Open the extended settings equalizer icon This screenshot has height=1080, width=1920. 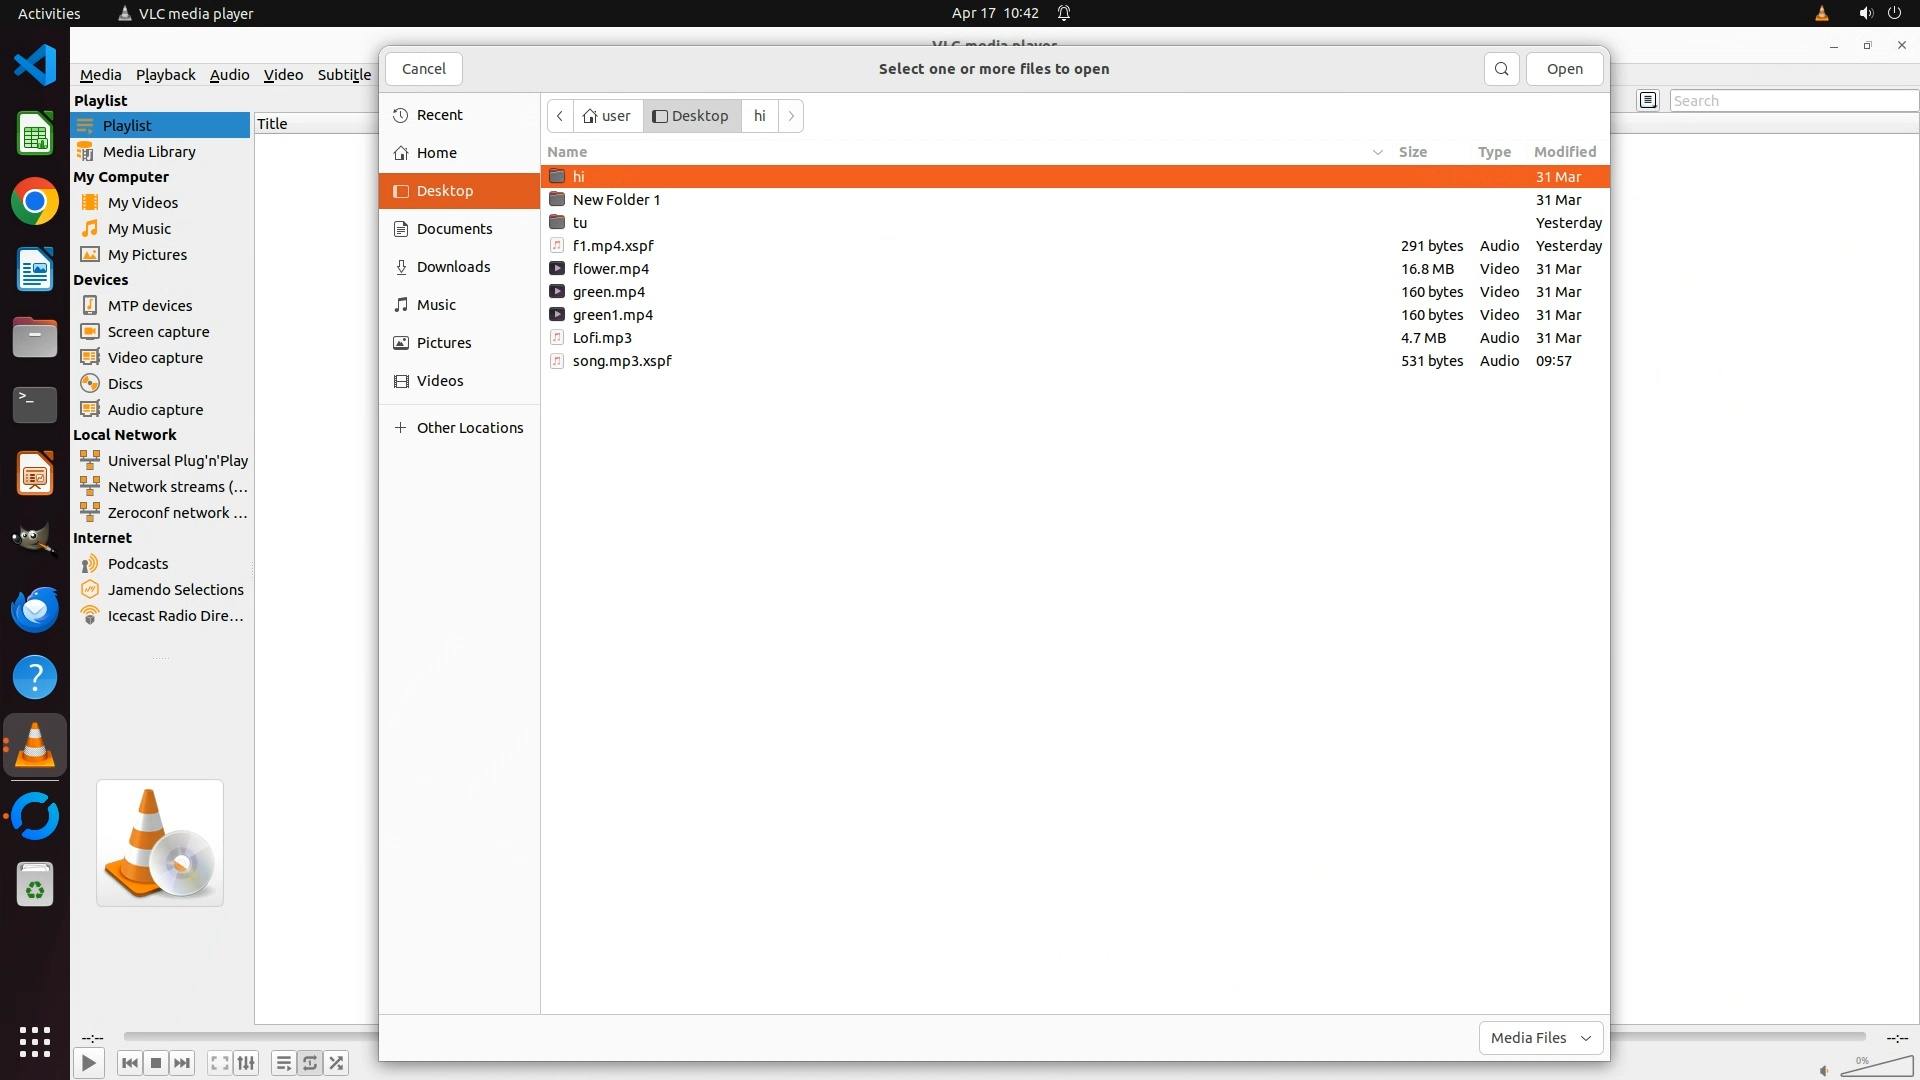pos(246,1063)
